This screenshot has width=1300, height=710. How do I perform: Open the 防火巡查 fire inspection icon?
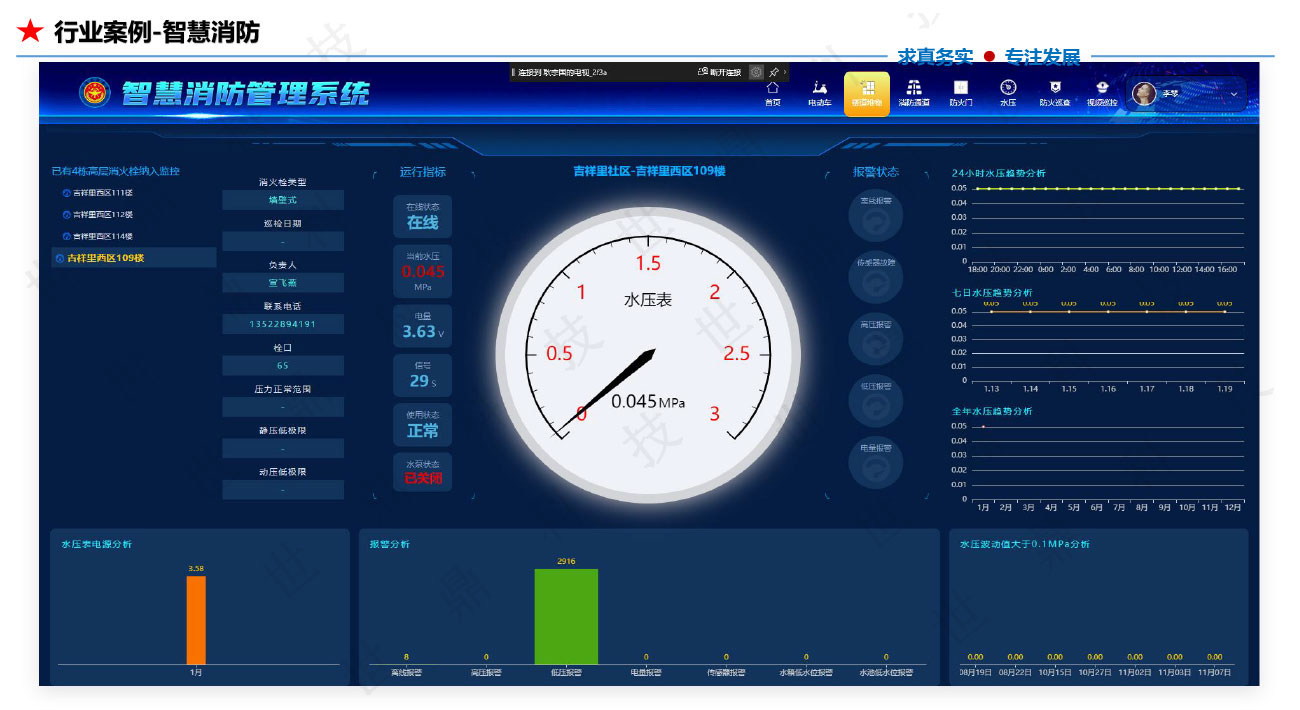(1054, 92)
